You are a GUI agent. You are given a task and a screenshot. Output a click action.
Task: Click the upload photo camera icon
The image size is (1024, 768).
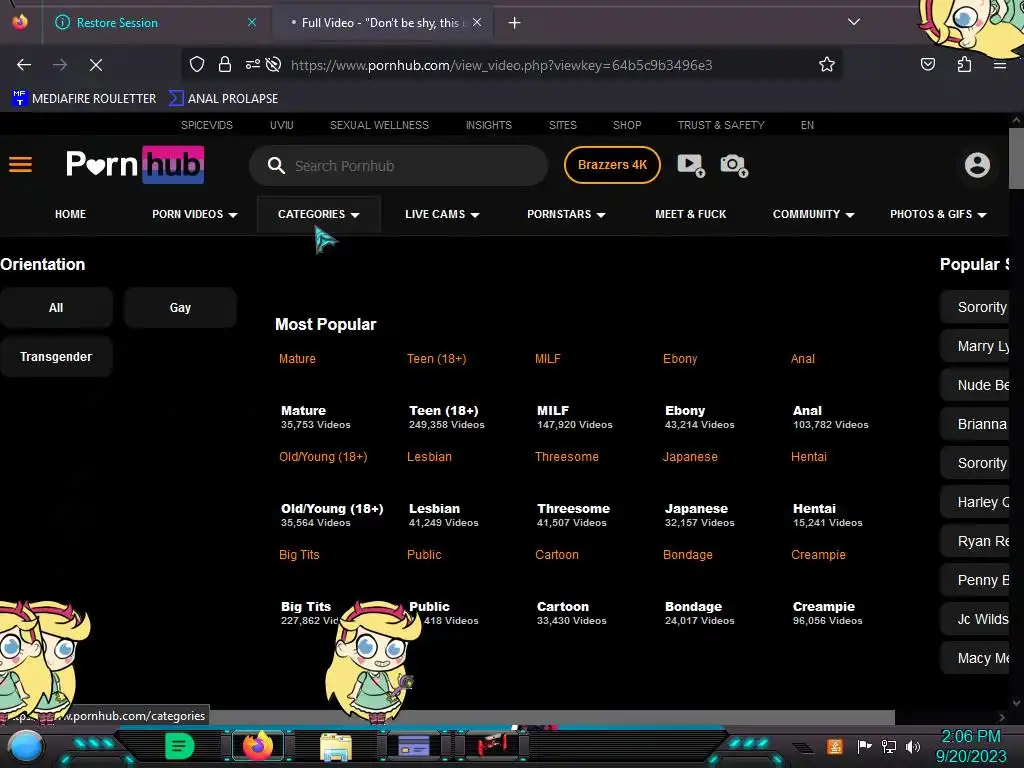(x=734, y=165)
